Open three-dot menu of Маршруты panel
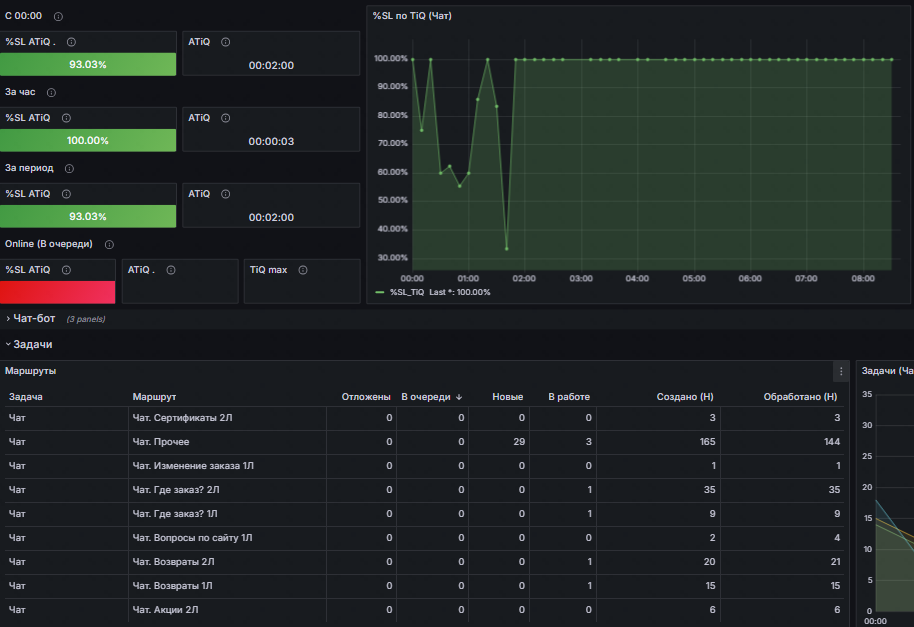 tap(840, 371)
